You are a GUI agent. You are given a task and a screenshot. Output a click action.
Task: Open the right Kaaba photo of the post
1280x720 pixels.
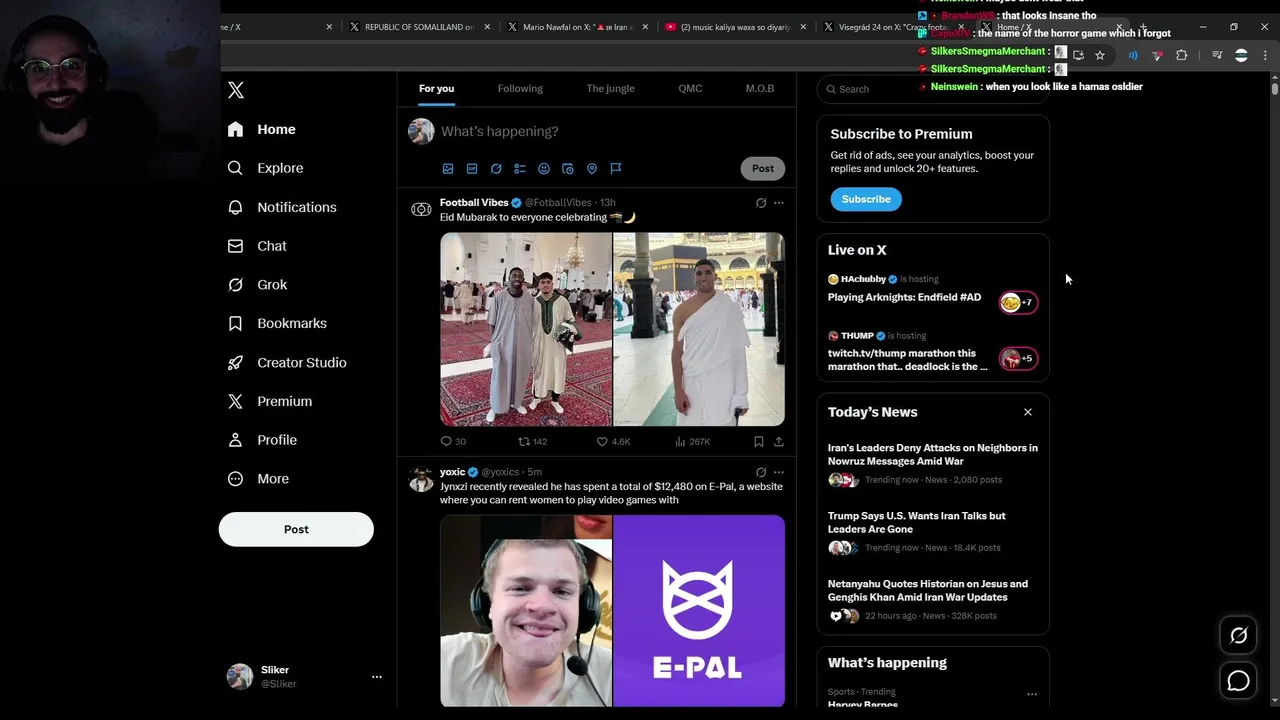pyautogui.click(x=699, y=329)
